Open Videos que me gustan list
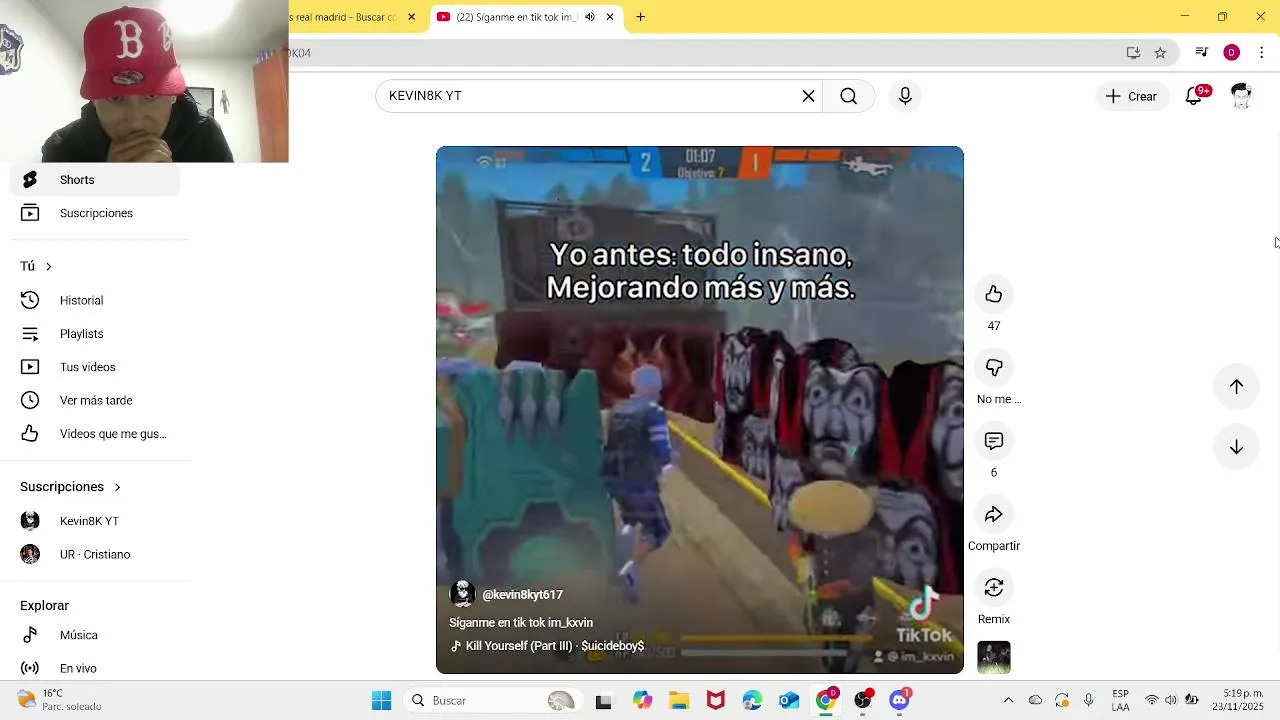Image resolution: width=1280 pixels, height=720 pixels. [x=95, y=434]
